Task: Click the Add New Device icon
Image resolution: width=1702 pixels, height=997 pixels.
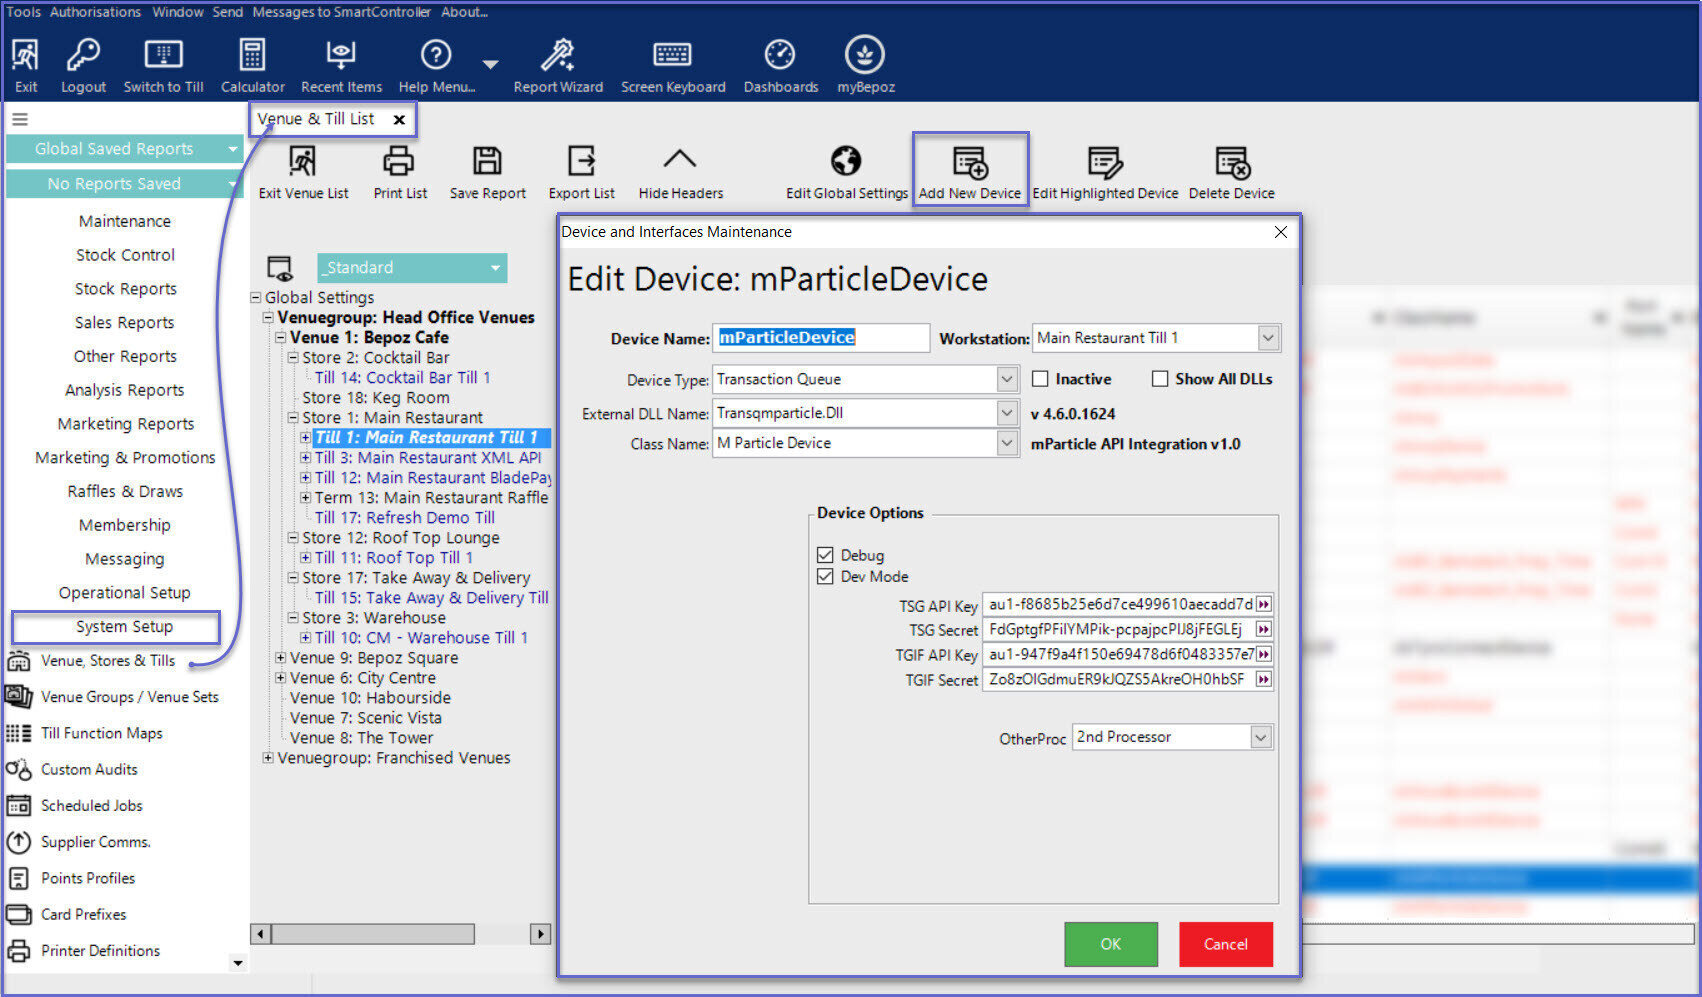Action: (969, 171)
